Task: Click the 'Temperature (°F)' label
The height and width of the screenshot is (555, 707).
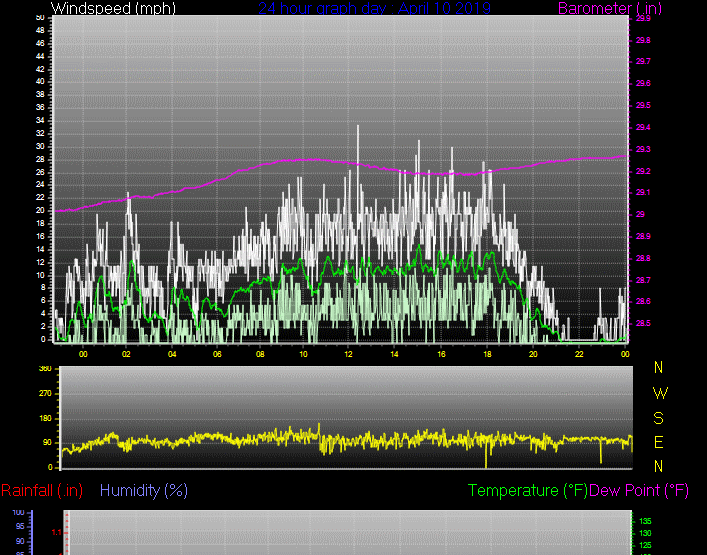Action: 528,490
